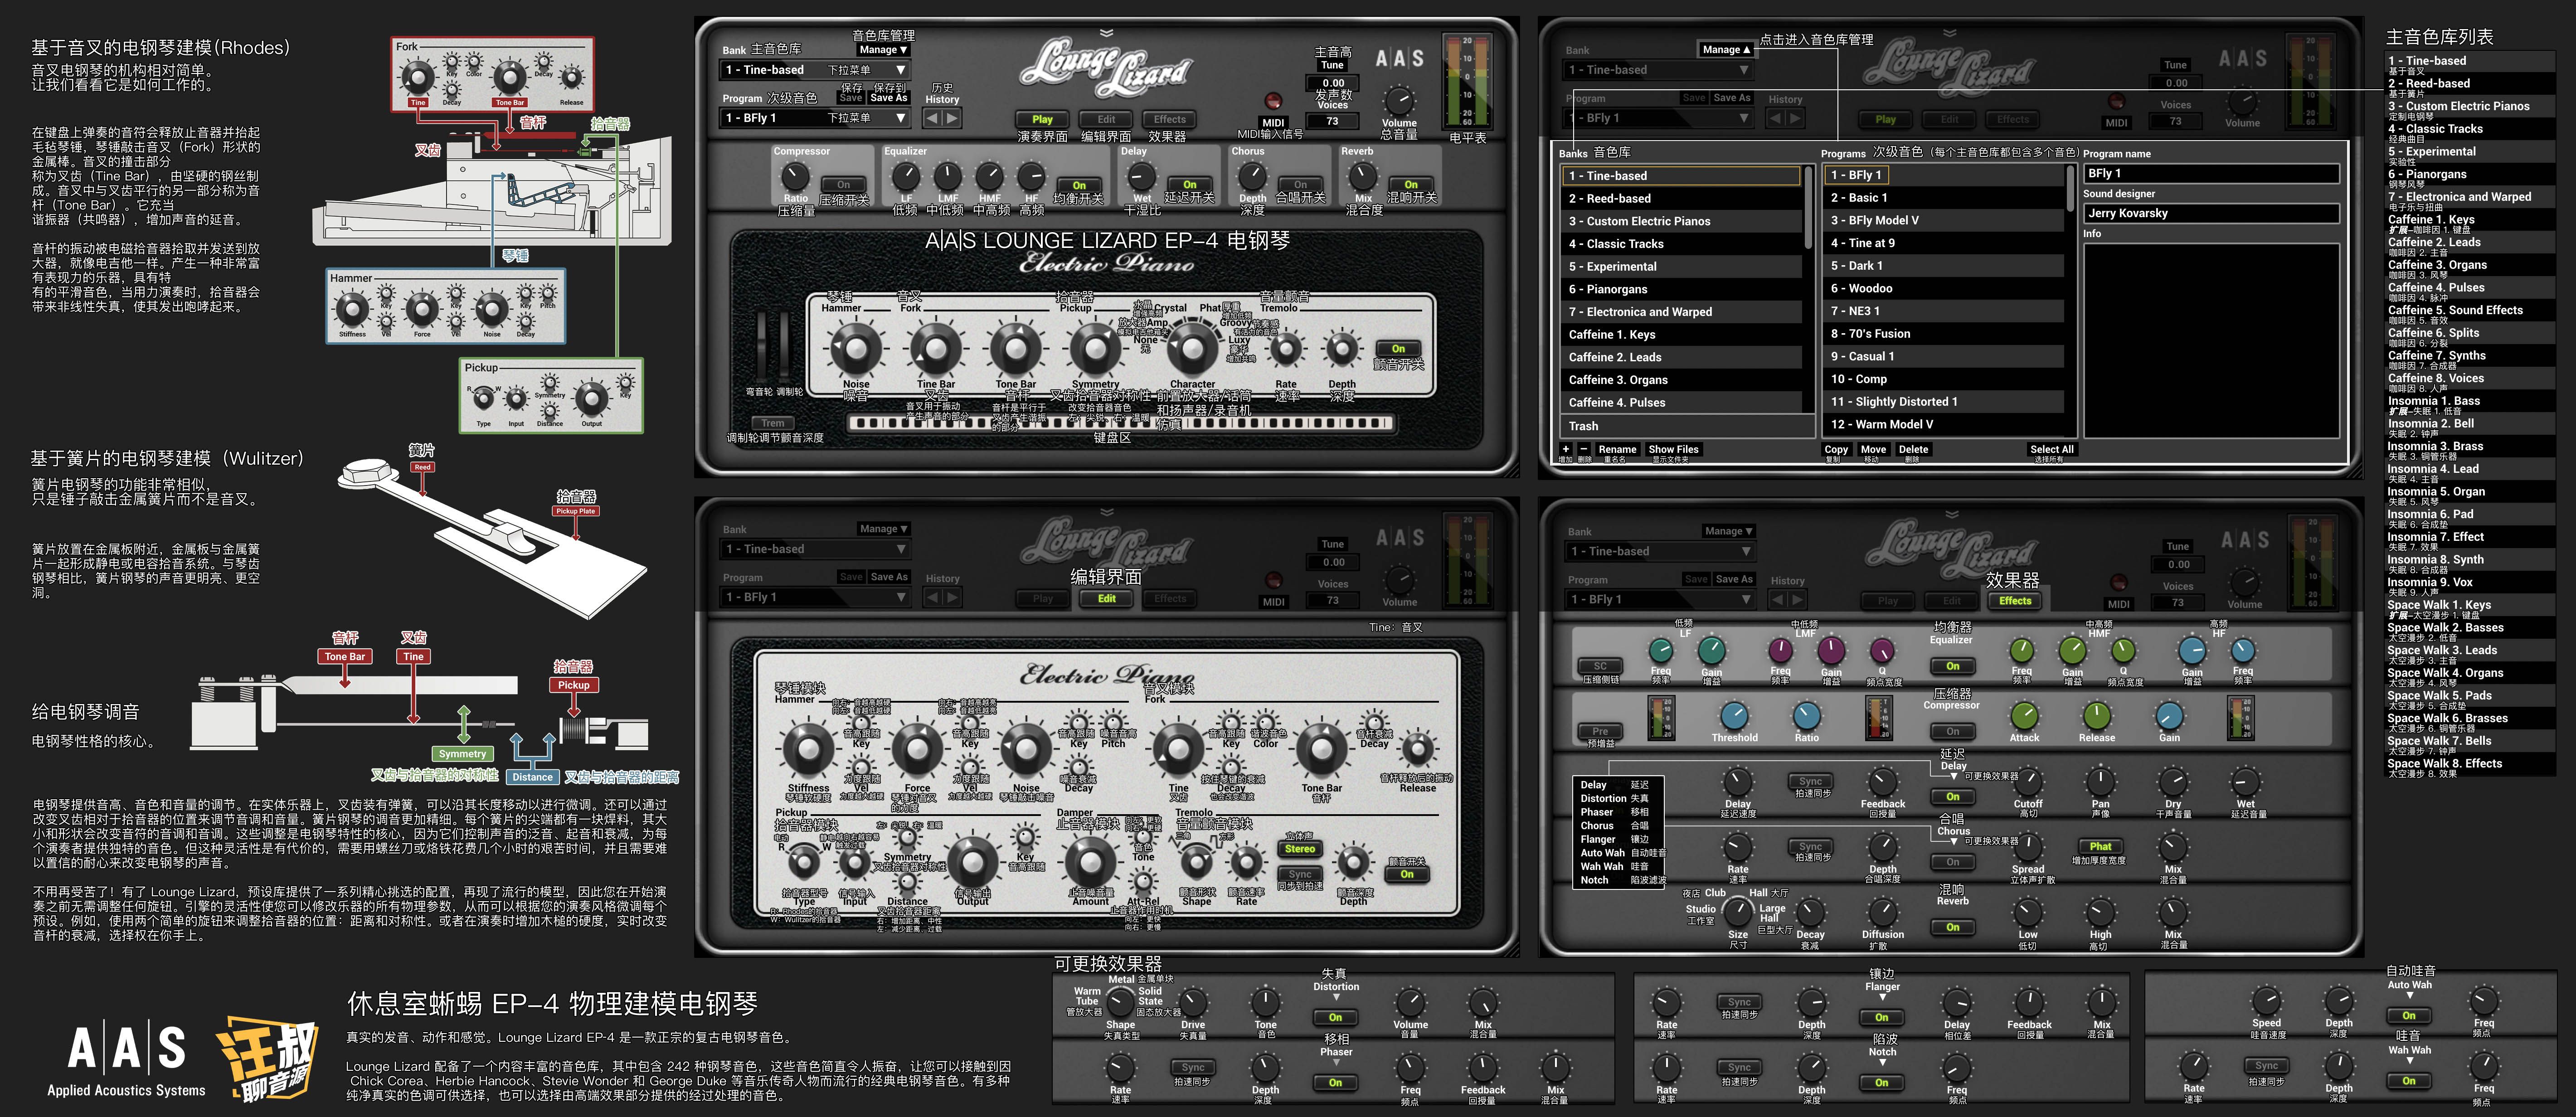This screenshot has width=2576, height=1117.
Task: Open the Flanger effect selector triangle
Action: click(x=1882, y=998)
